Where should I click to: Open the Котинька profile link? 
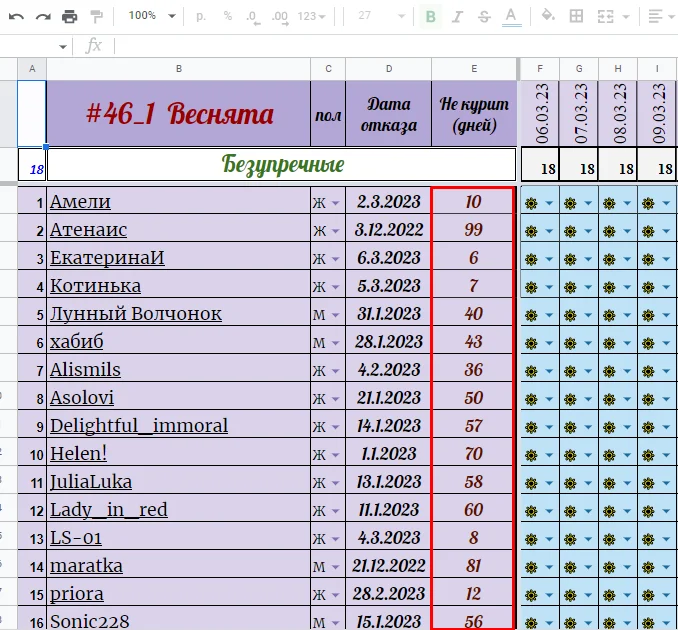[96, 286]
